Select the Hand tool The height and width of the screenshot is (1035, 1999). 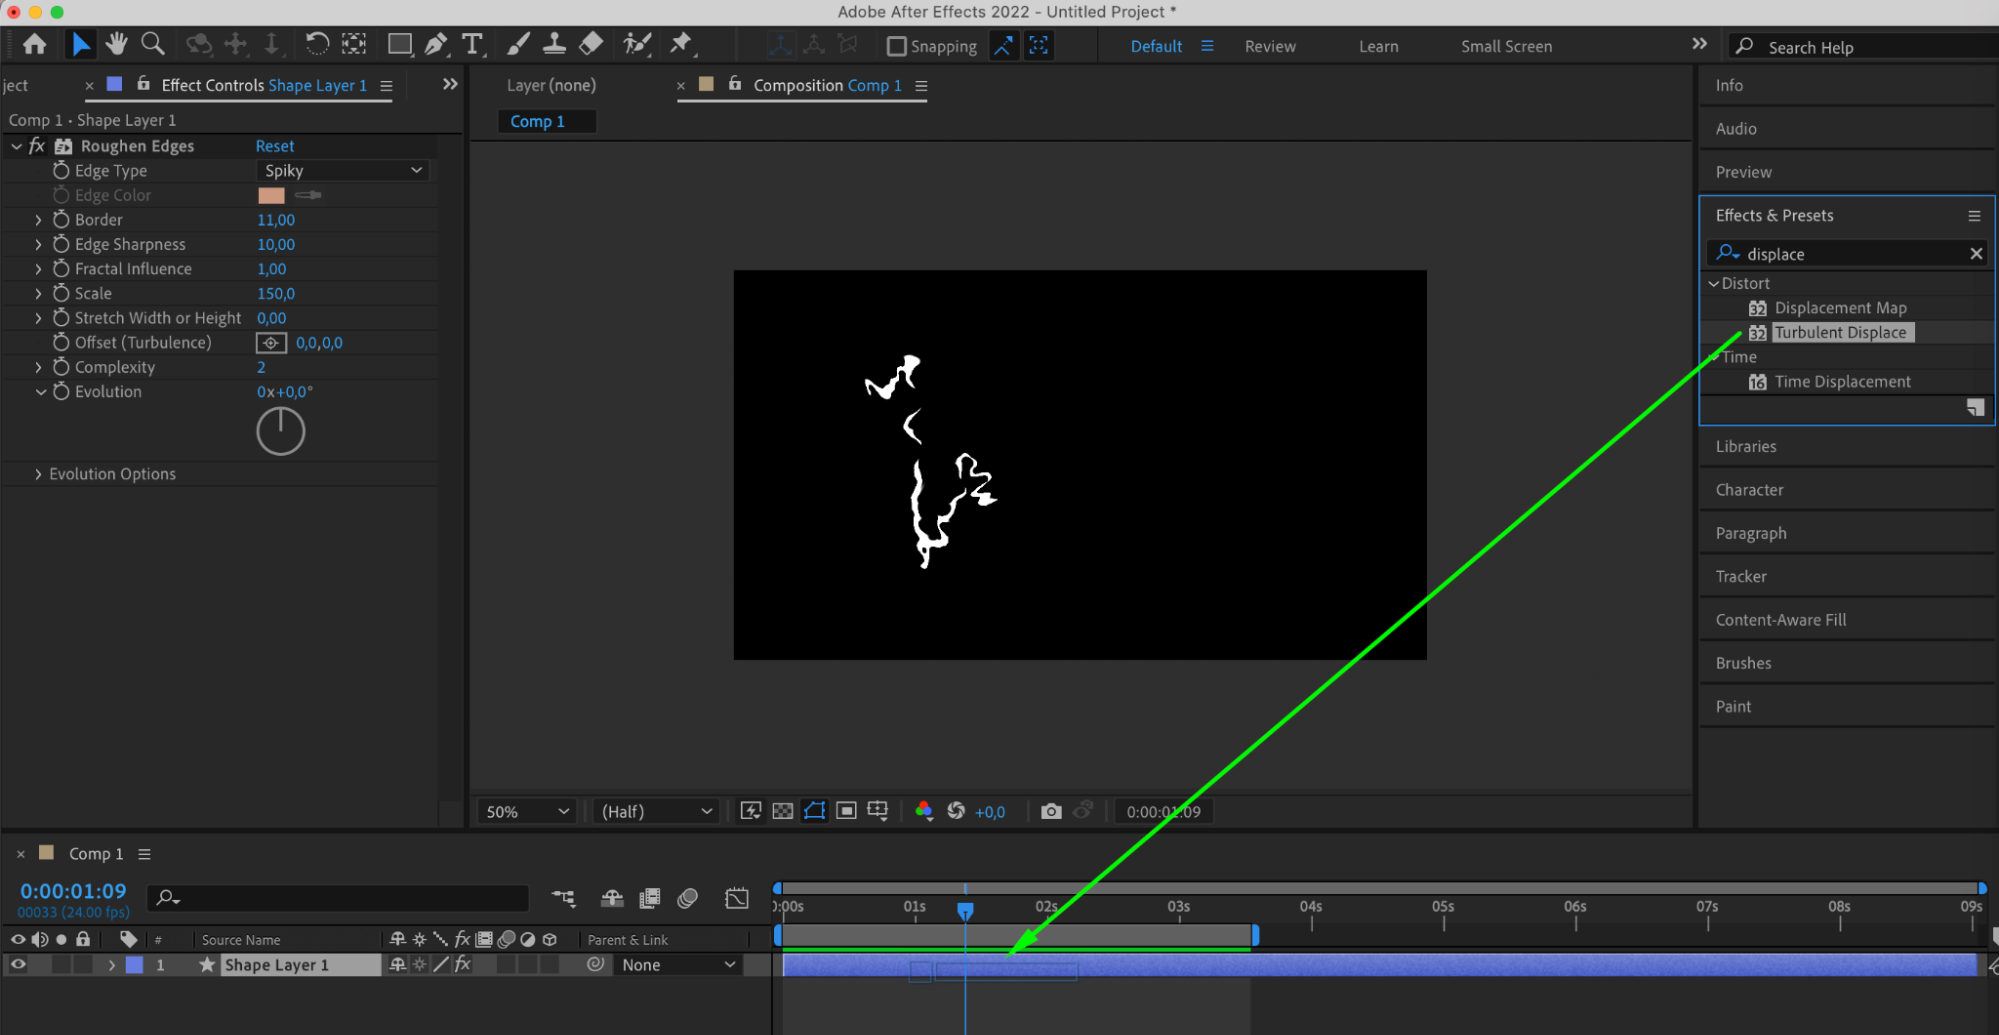pyautogui.click(x=117, y=44)
